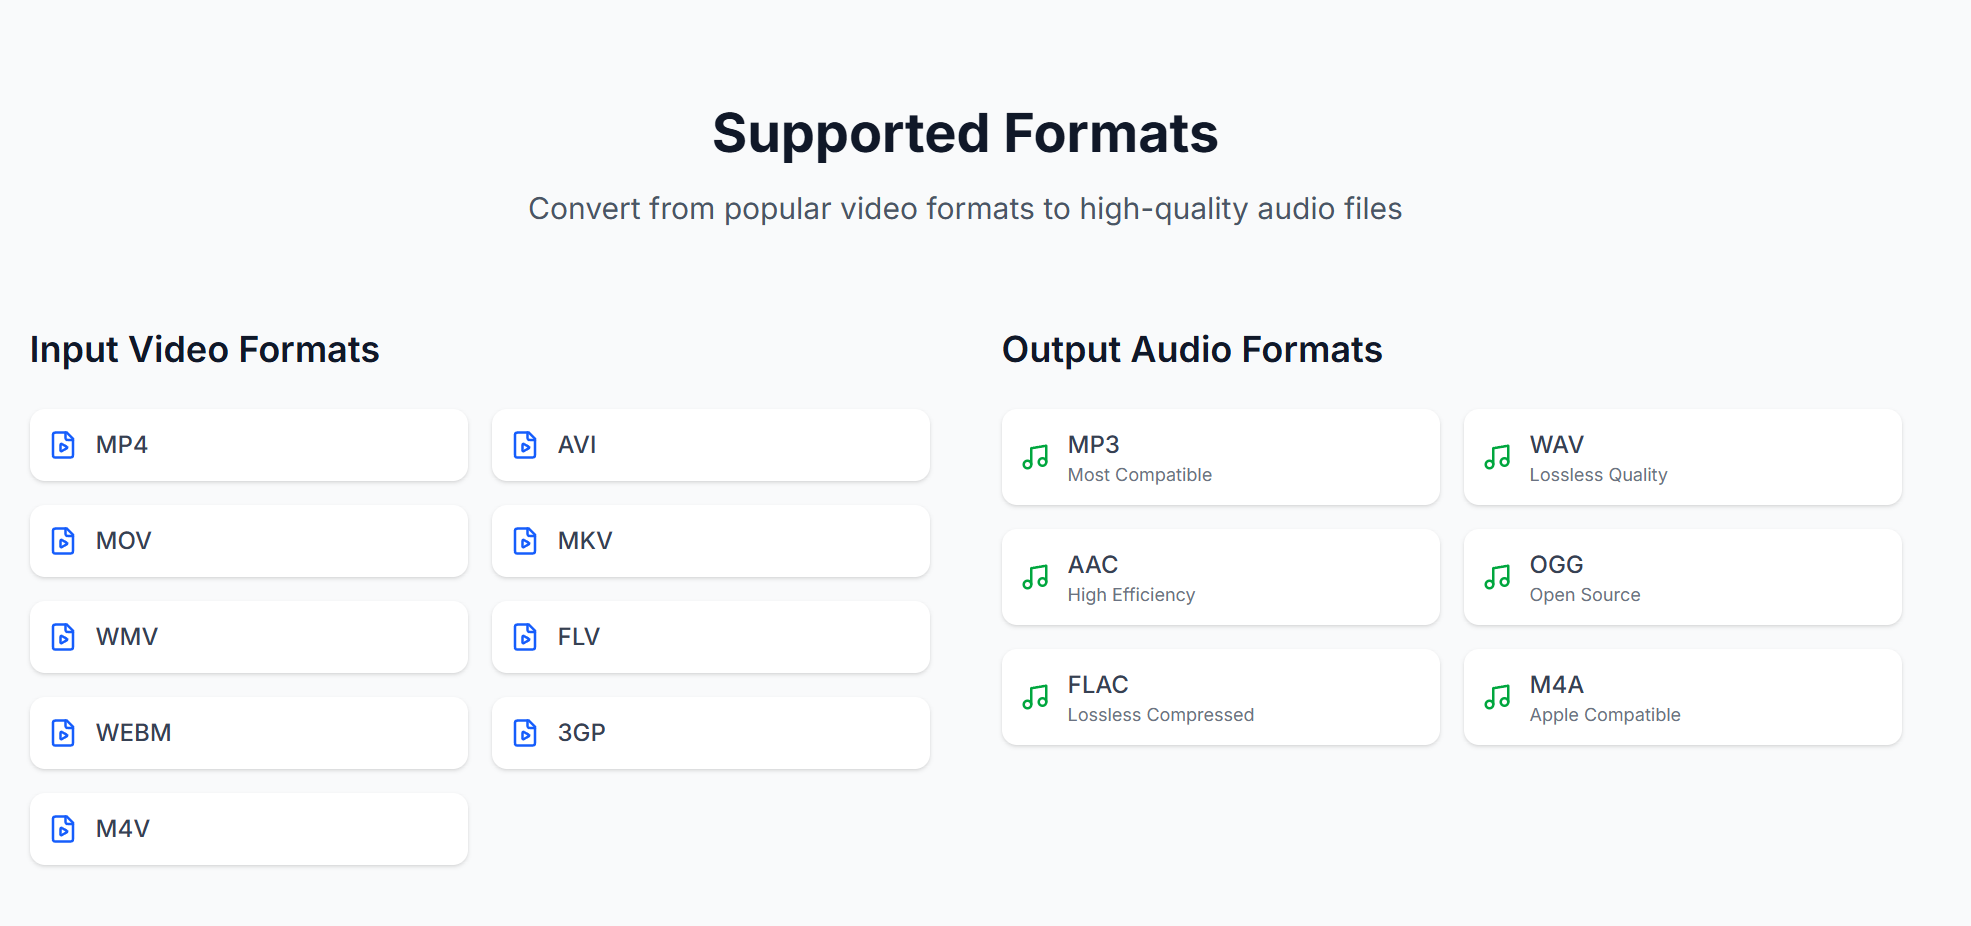1971x926 pixels.
Task: Choose MP3 Most Compatible output format
Action: tap(1220, 457)
